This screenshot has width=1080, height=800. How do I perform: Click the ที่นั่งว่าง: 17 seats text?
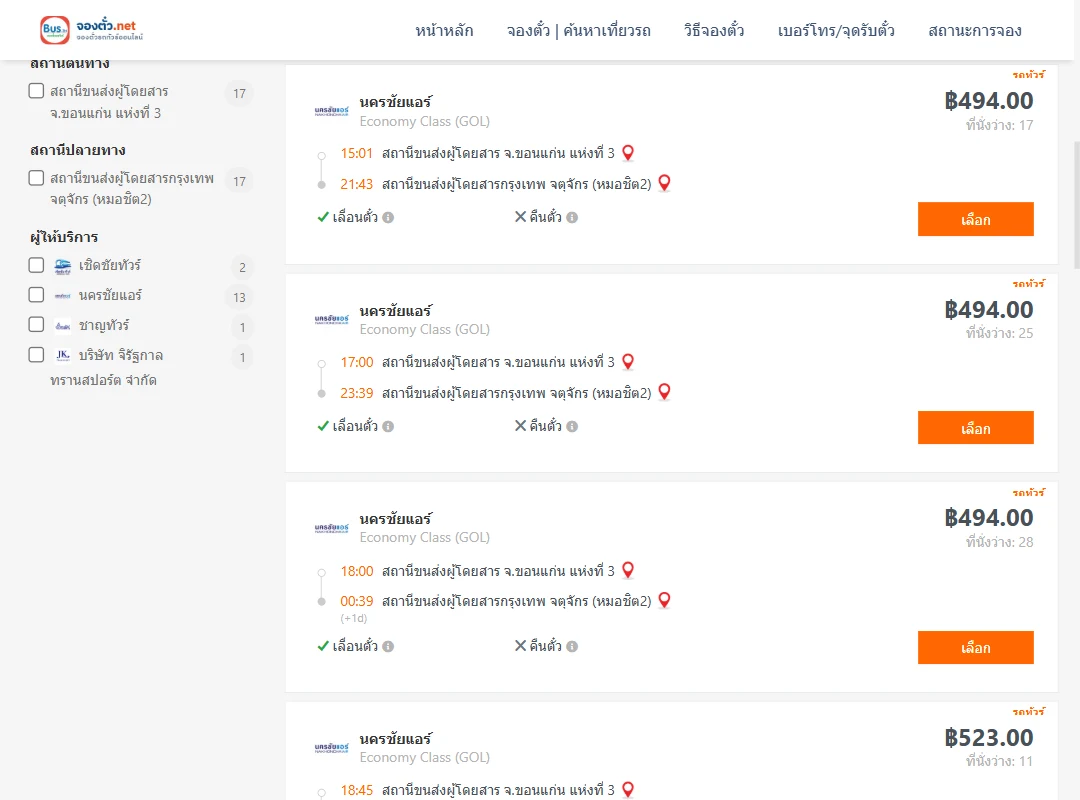pyautogui.click(x=999, y=125)
